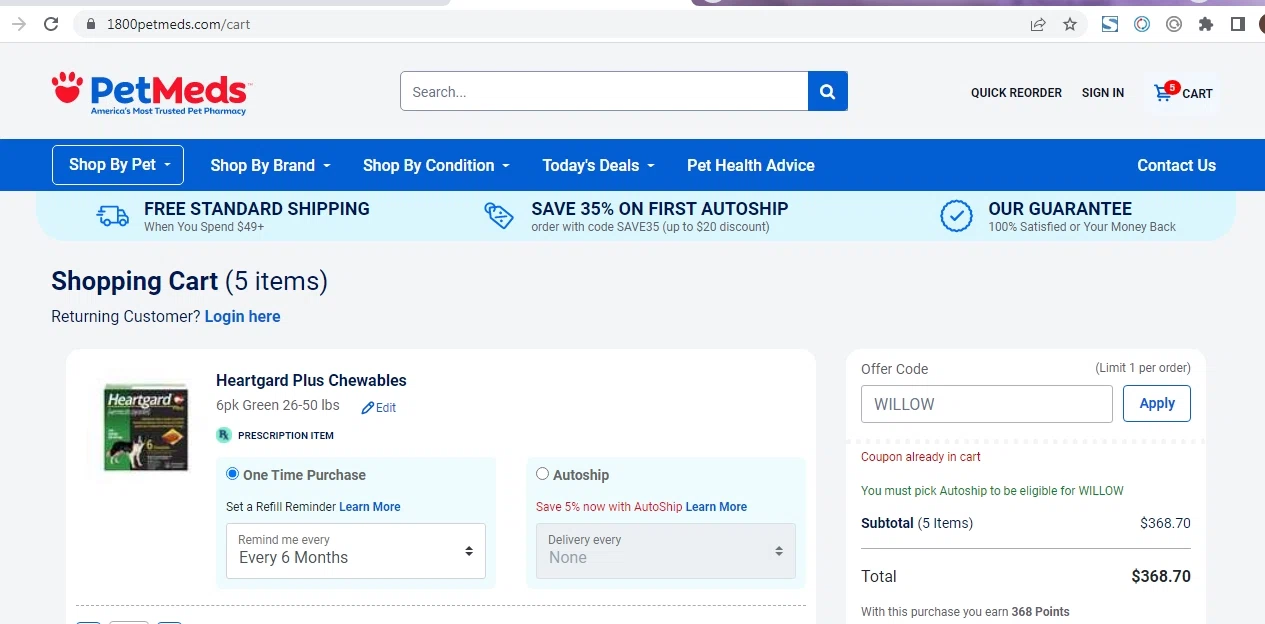Screen dimensions: 1265x624
Task: Select the Autoship radio button
Action: tap(543, 474)
